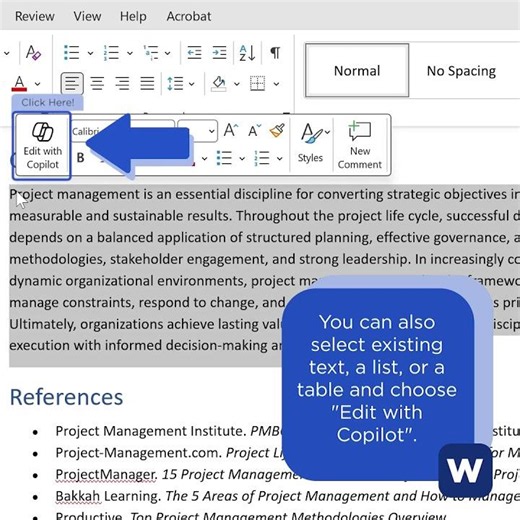Expand the line spacing dropdown arrow

pos(192,84)
